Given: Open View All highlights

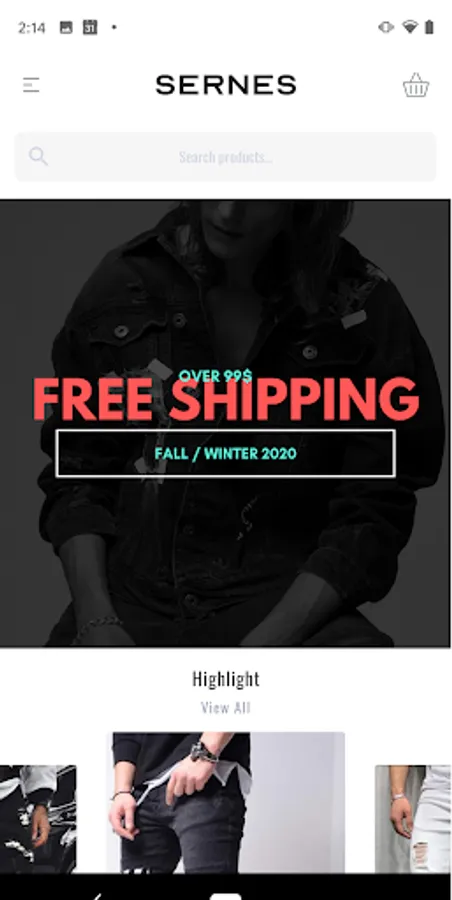Looking at the screenshot, I should point(226,707).
